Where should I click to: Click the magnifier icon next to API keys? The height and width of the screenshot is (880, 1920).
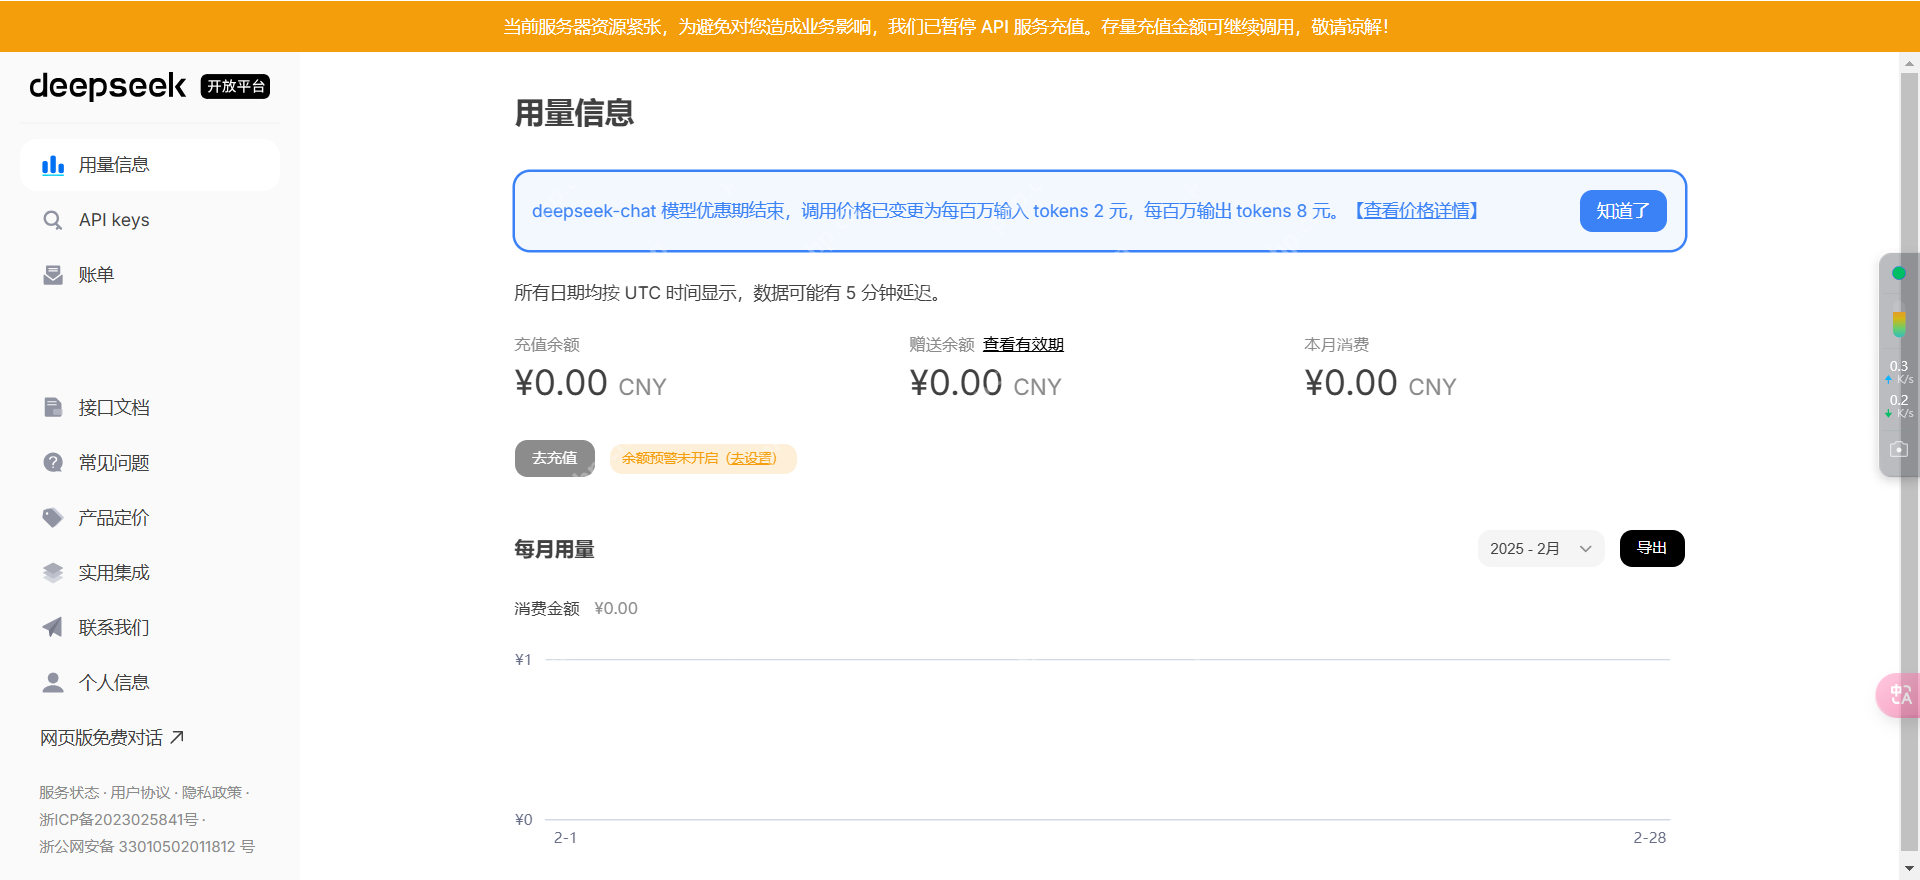[x=53, y=220]
